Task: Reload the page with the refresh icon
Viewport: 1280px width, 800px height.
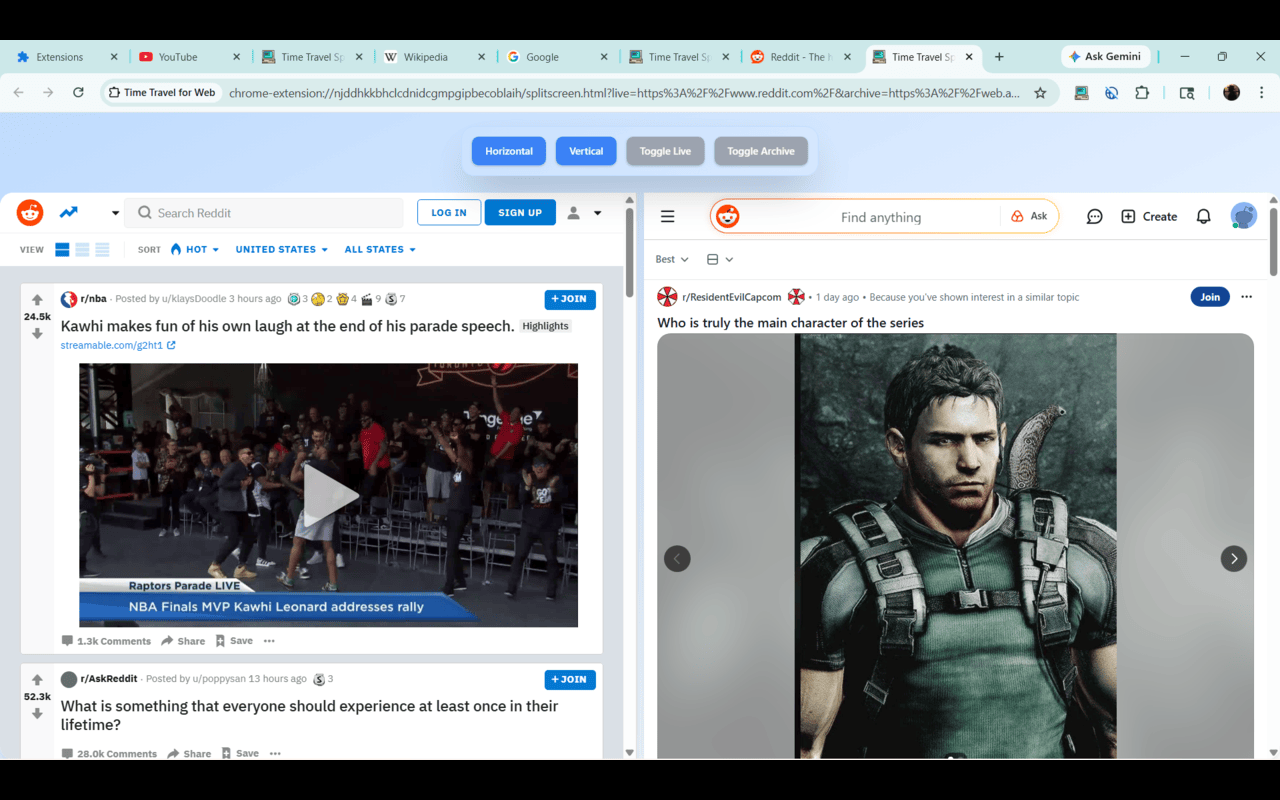Action: tap(78, 93)
